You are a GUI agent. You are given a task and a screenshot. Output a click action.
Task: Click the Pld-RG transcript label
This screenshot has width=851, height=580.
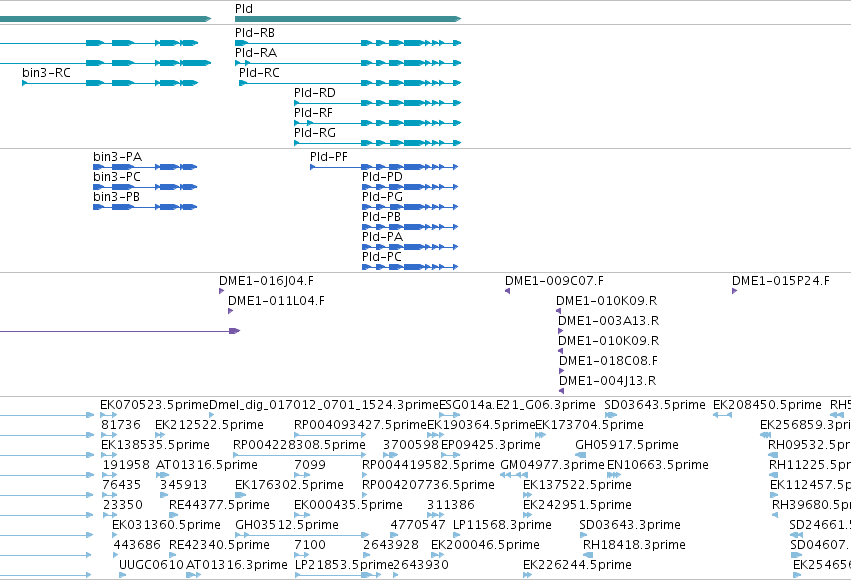pos(315,133)
